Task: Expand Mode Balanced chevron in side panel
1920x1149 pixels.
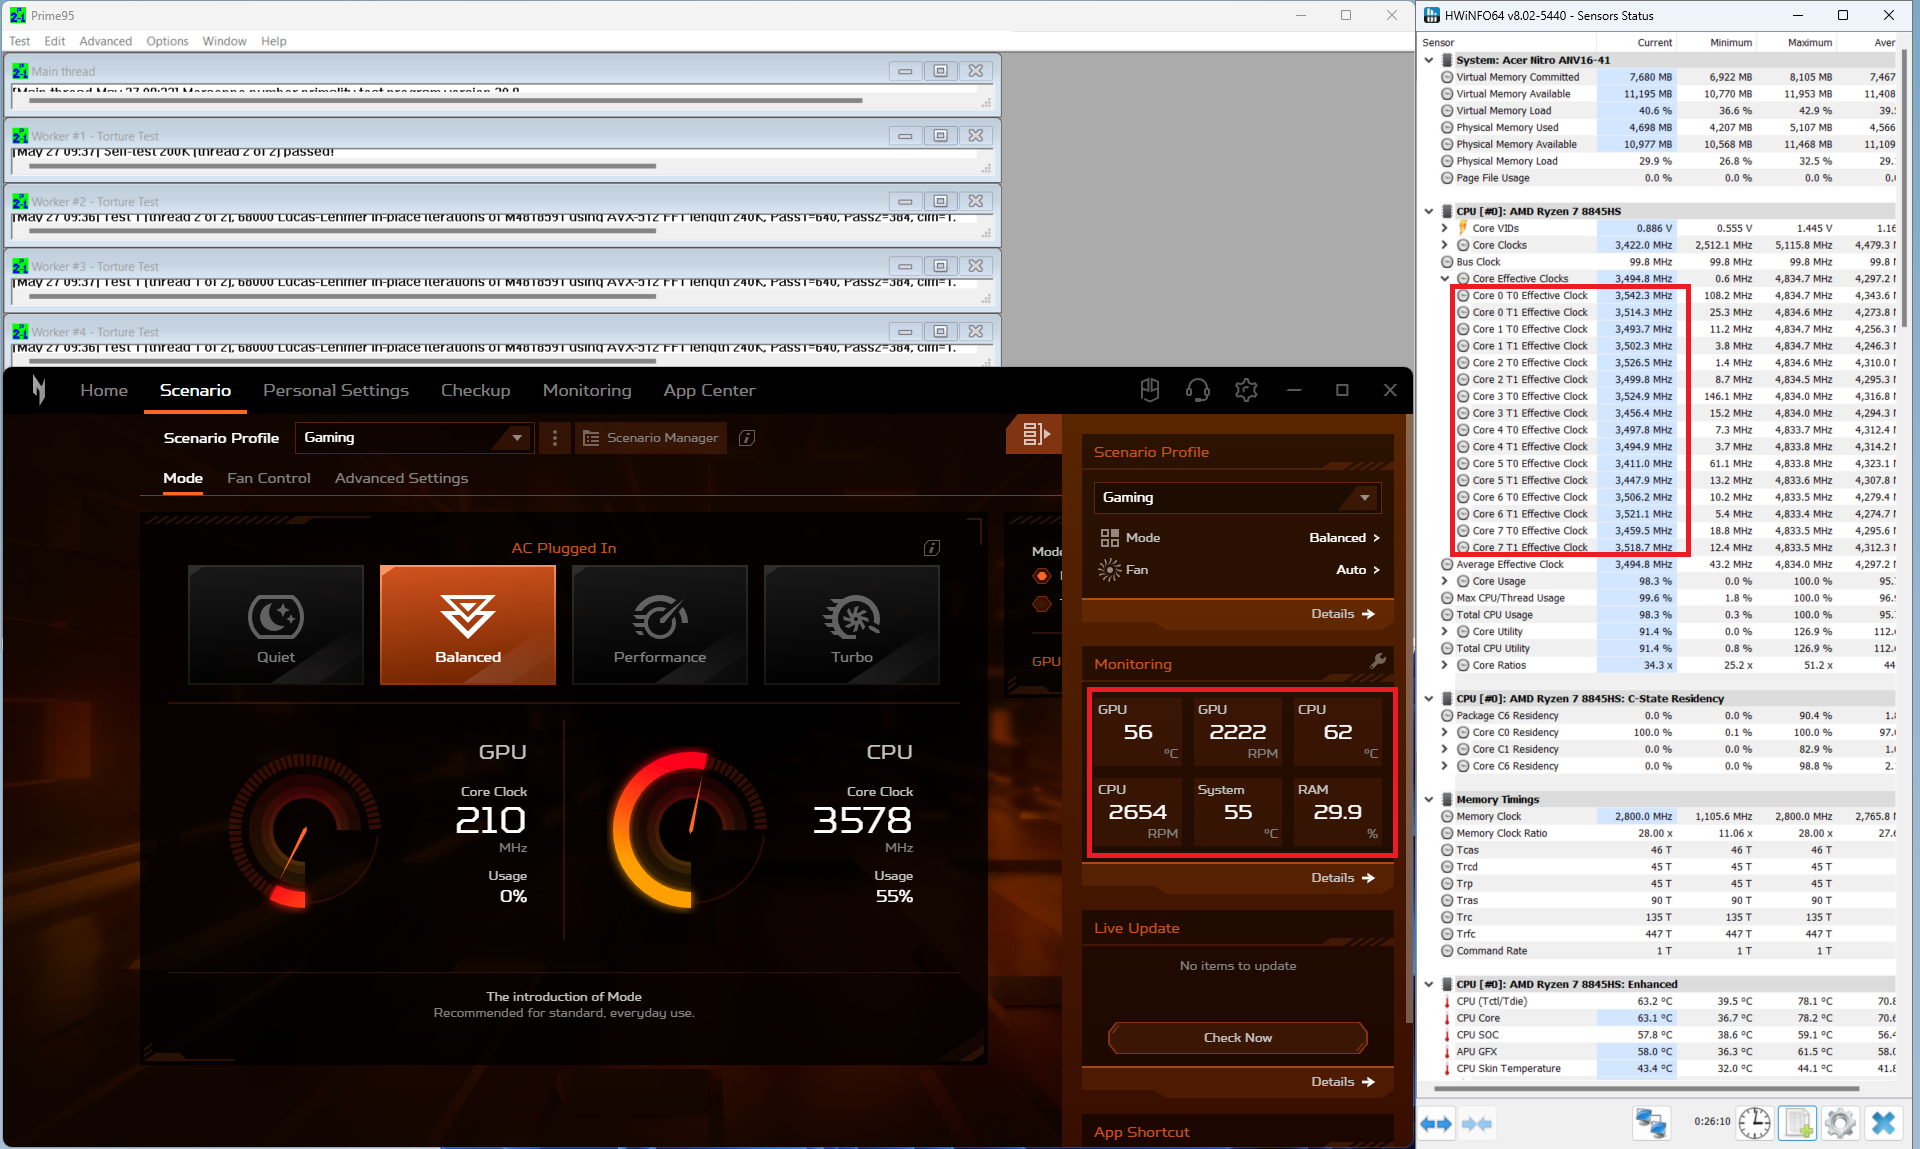Action: click(x=1376, y=538)
